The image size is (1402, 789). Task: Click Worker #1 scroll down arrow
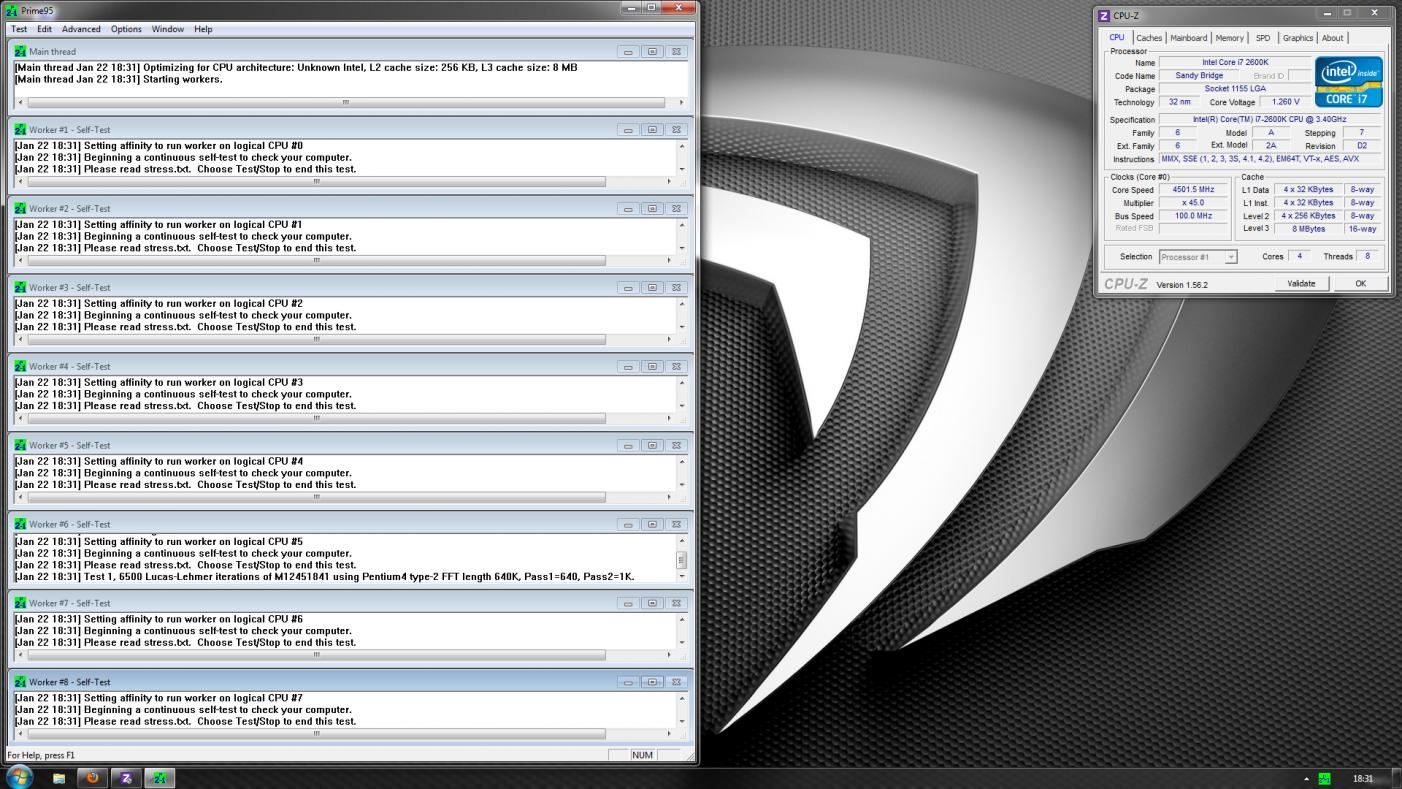click(x=682, y=169)
